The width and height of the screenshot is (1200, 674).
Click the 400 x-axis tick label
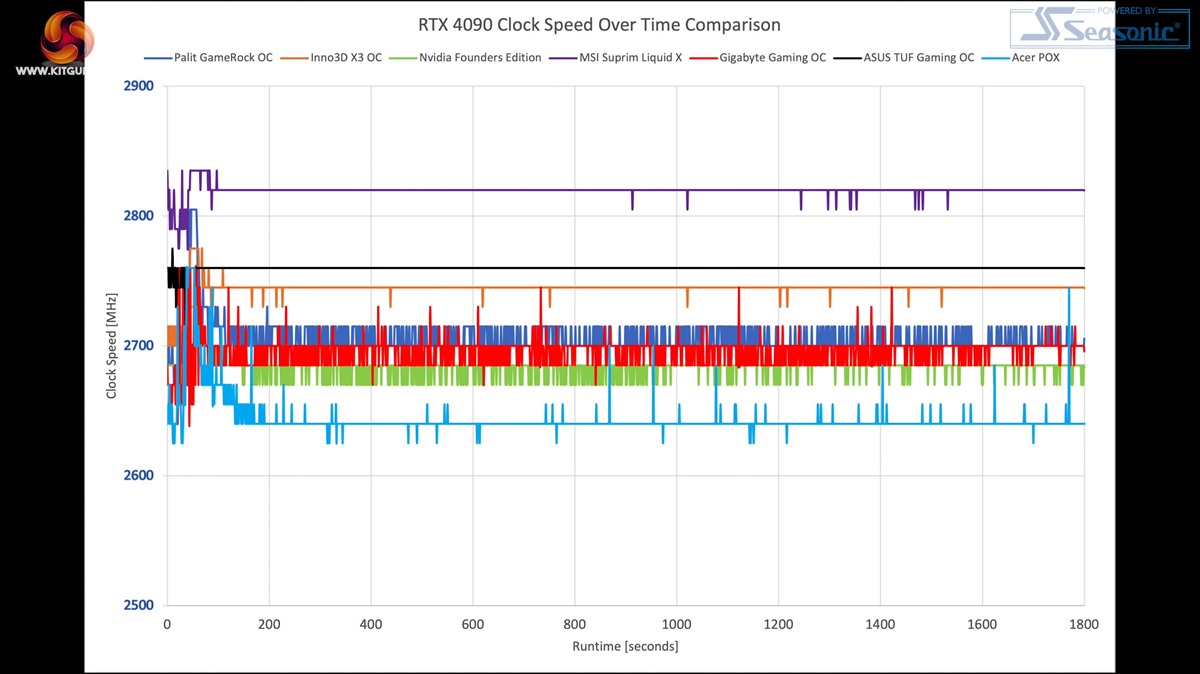(x=371, y=624)
